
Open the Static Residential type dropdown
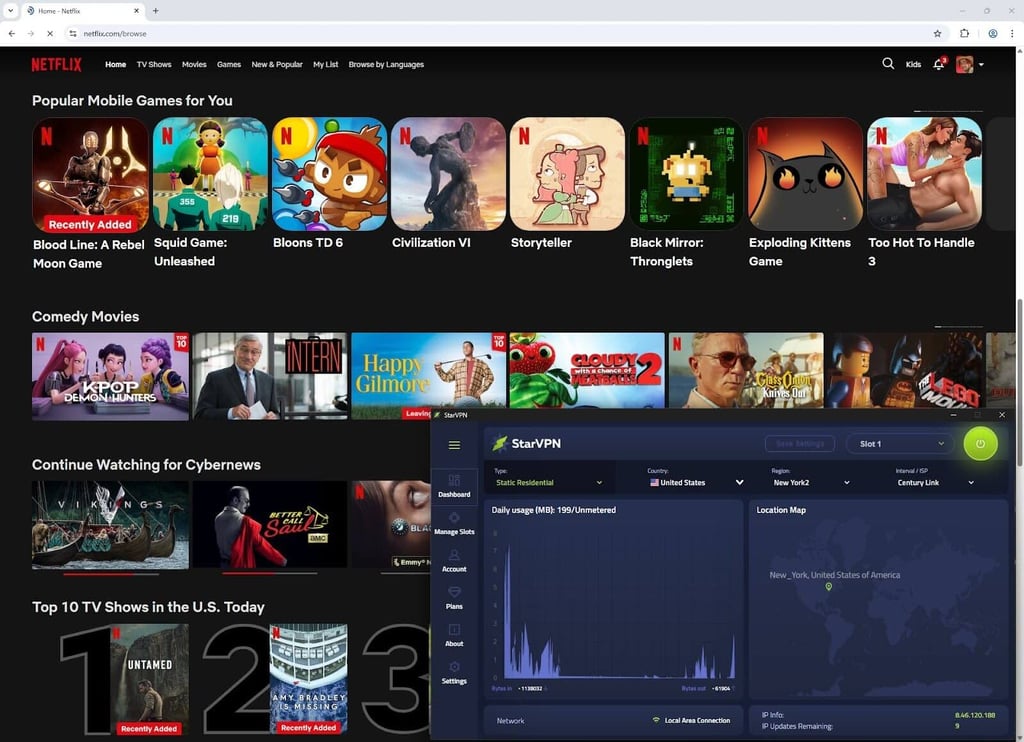(x=549, y=483)
